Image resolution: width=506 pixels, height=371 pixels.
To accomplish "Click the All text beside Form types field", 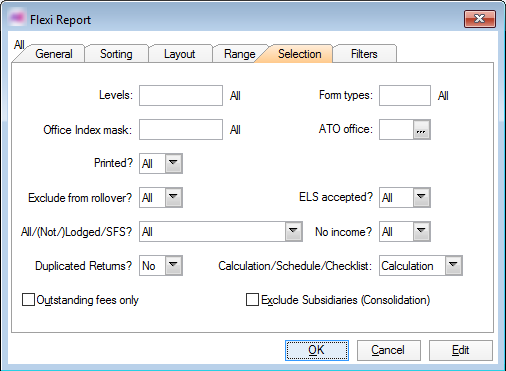I will [443, 96].
